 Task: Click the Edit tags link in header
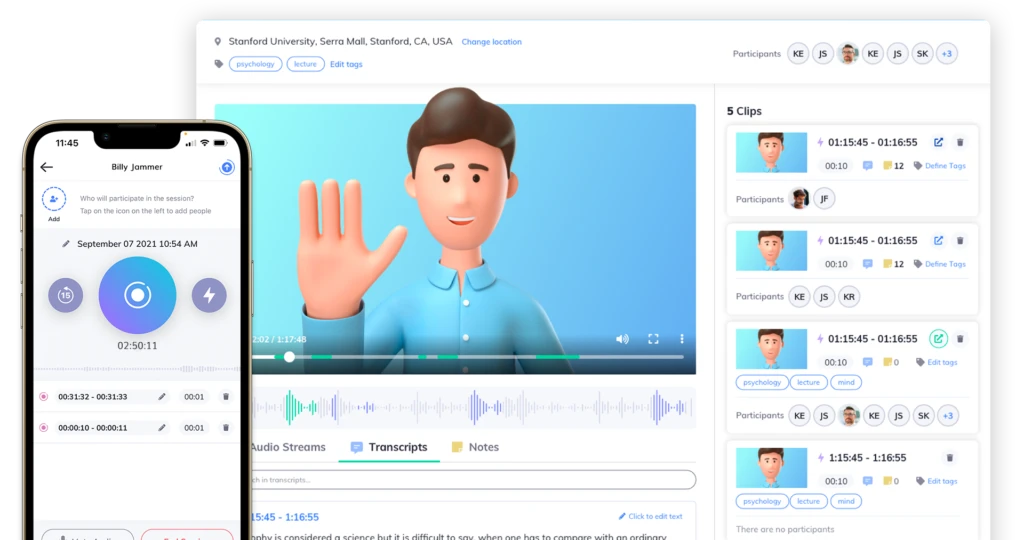tap(346, 64)
